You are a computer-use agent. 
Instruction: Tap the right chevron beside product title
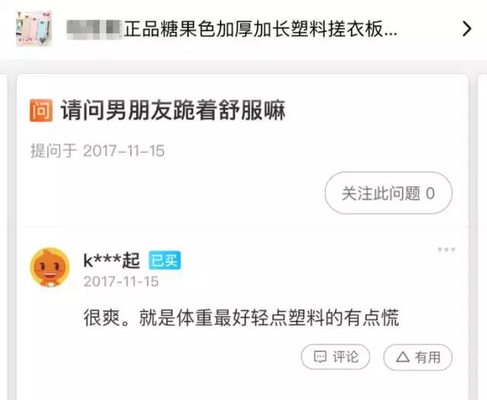pyautogui.click(x=467, y=29)
